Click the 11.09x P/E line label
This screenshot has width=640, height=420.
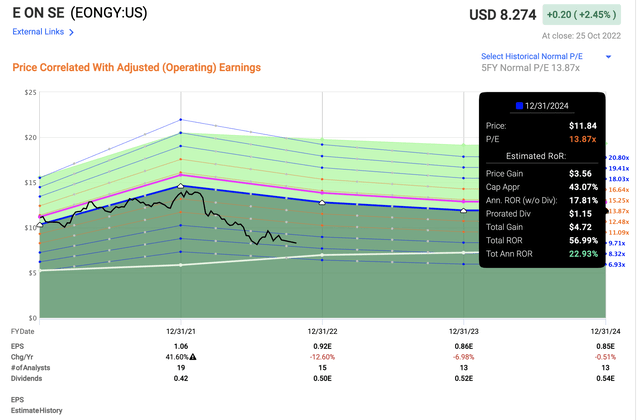point(619,232)
